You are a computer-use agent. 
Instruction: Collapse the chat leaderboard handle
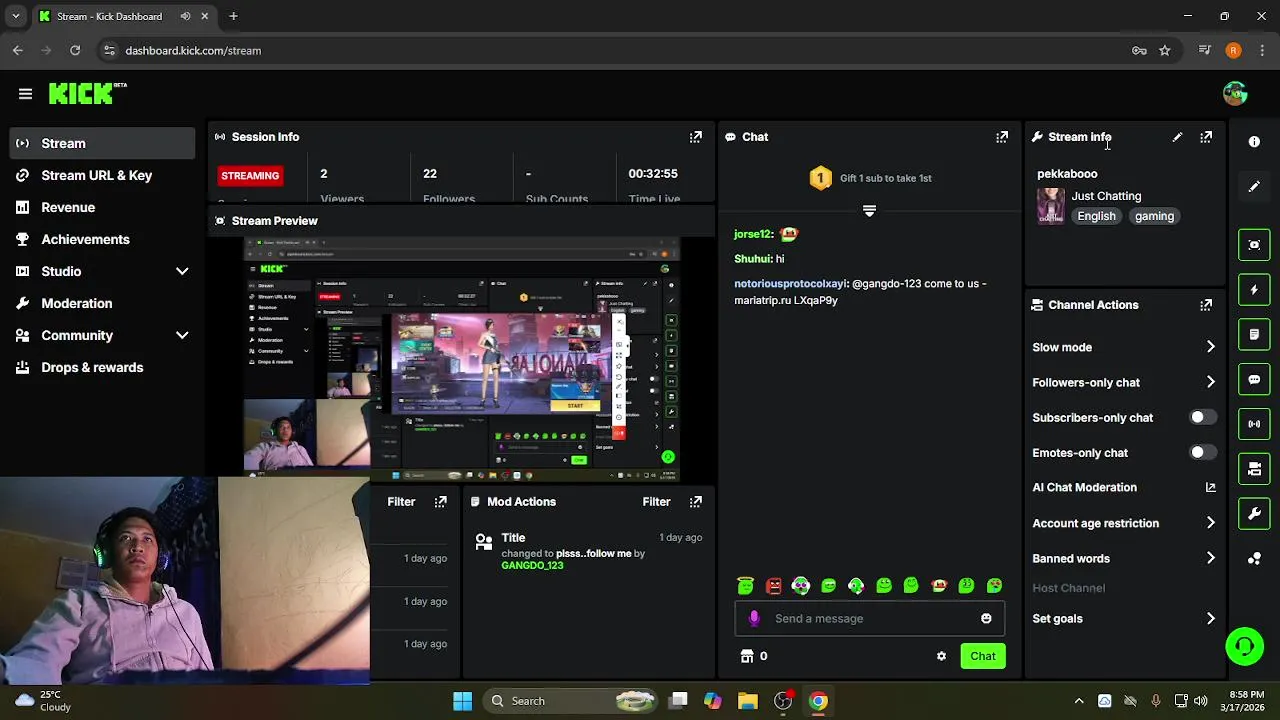pyautogui.click(x=869, y=211)
